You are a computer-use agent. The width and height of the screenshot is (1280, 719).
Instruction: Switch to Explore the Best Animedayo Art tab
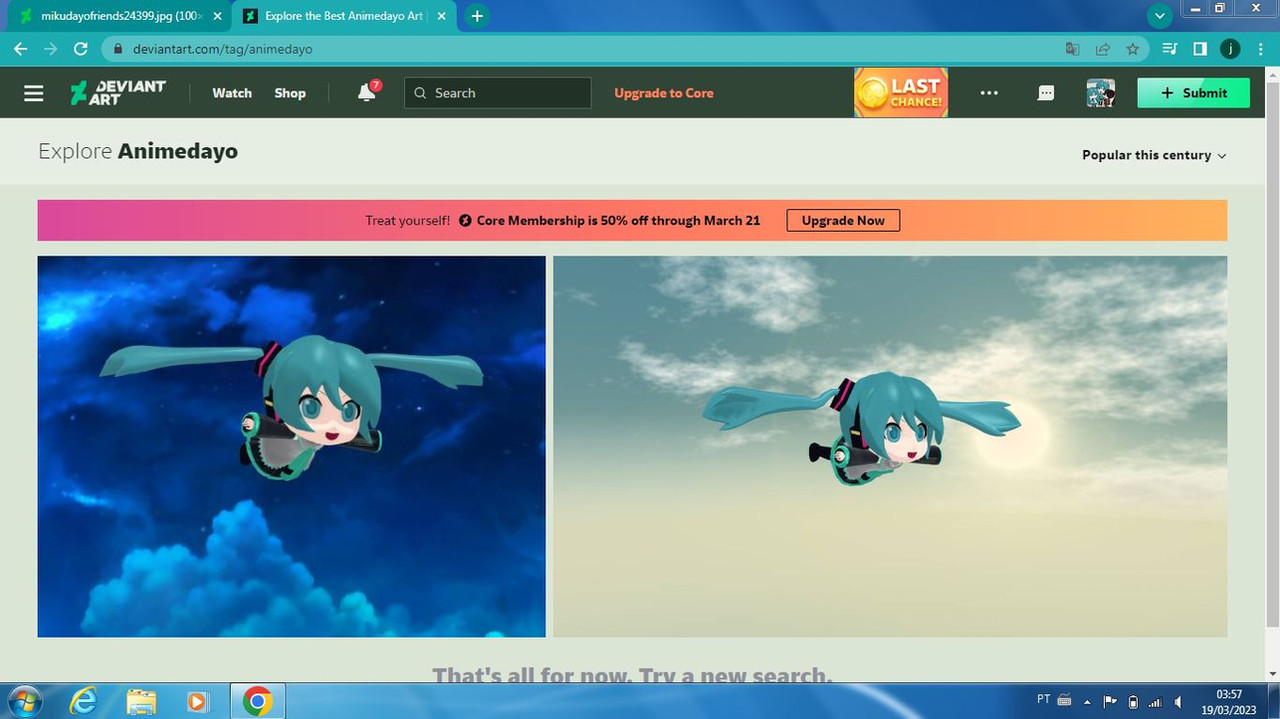344,16
